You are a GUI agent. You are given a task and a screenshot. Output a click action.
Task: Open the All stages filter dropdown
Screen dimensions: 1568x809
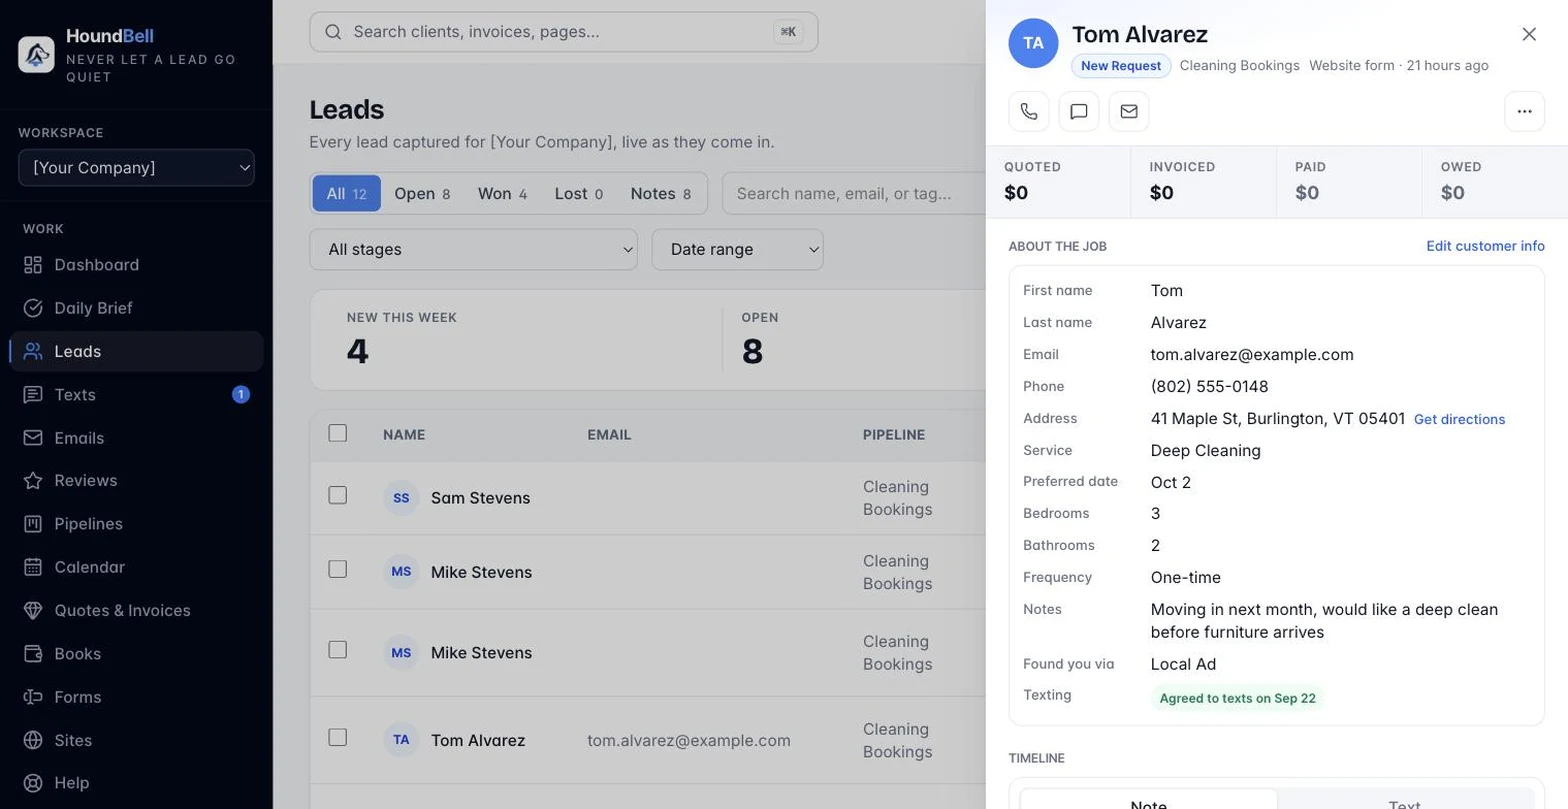coord(473,249)
